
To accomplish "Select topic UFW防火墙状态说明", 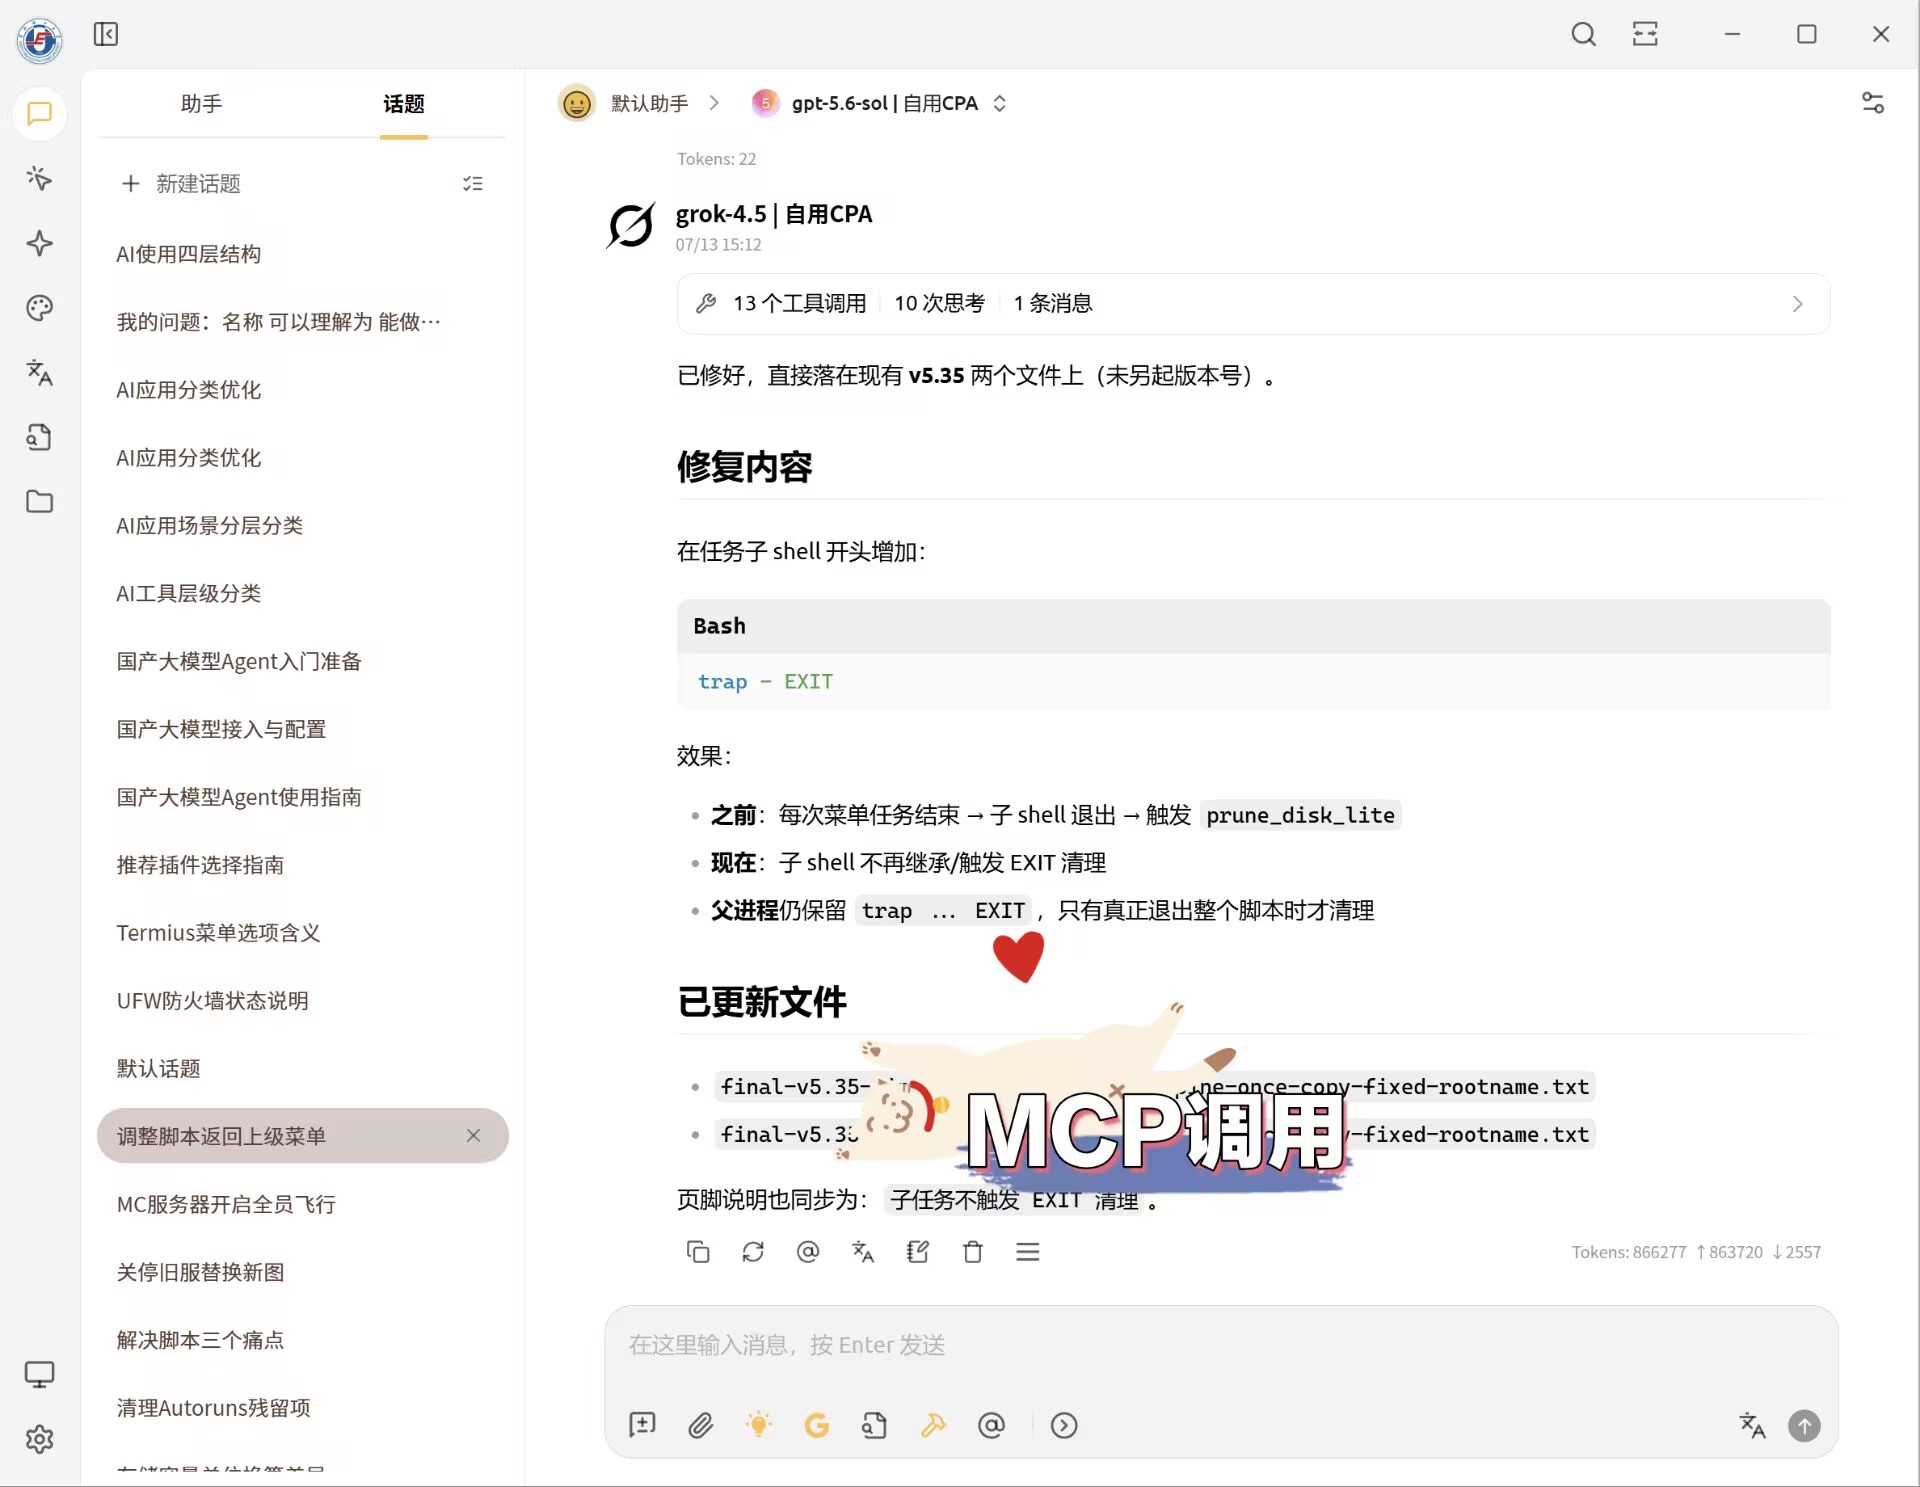I will click(303, 1001).
